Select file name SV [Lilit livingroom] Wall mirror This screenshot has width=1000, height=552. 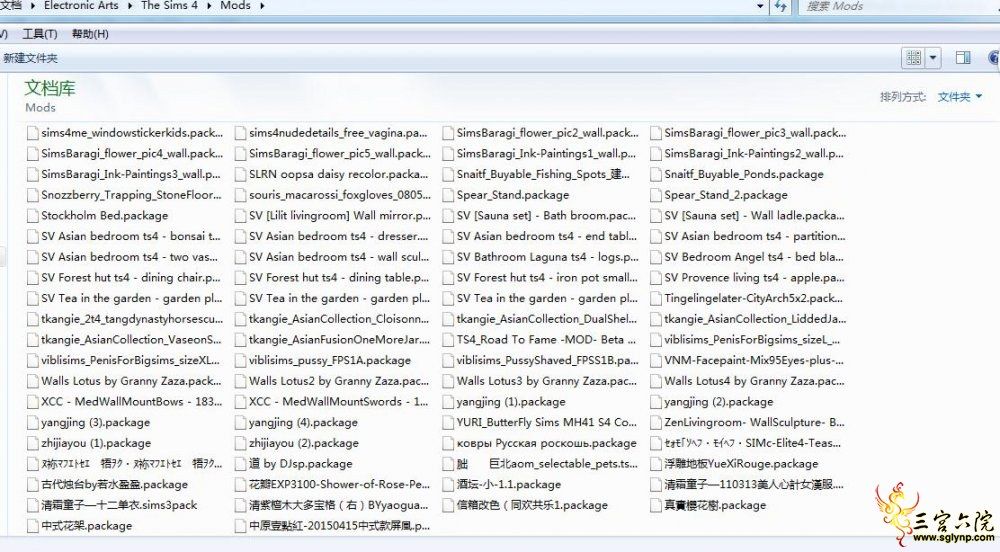pyautogui.click(x=340, y=216)
